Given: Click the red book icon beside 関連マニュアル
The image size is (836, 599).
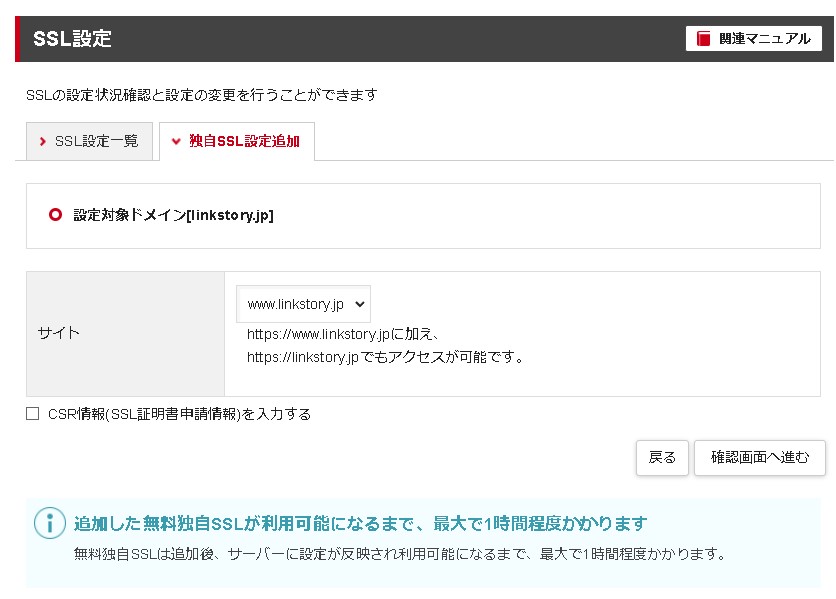Looking at the screenshot, I should (704, 39).
